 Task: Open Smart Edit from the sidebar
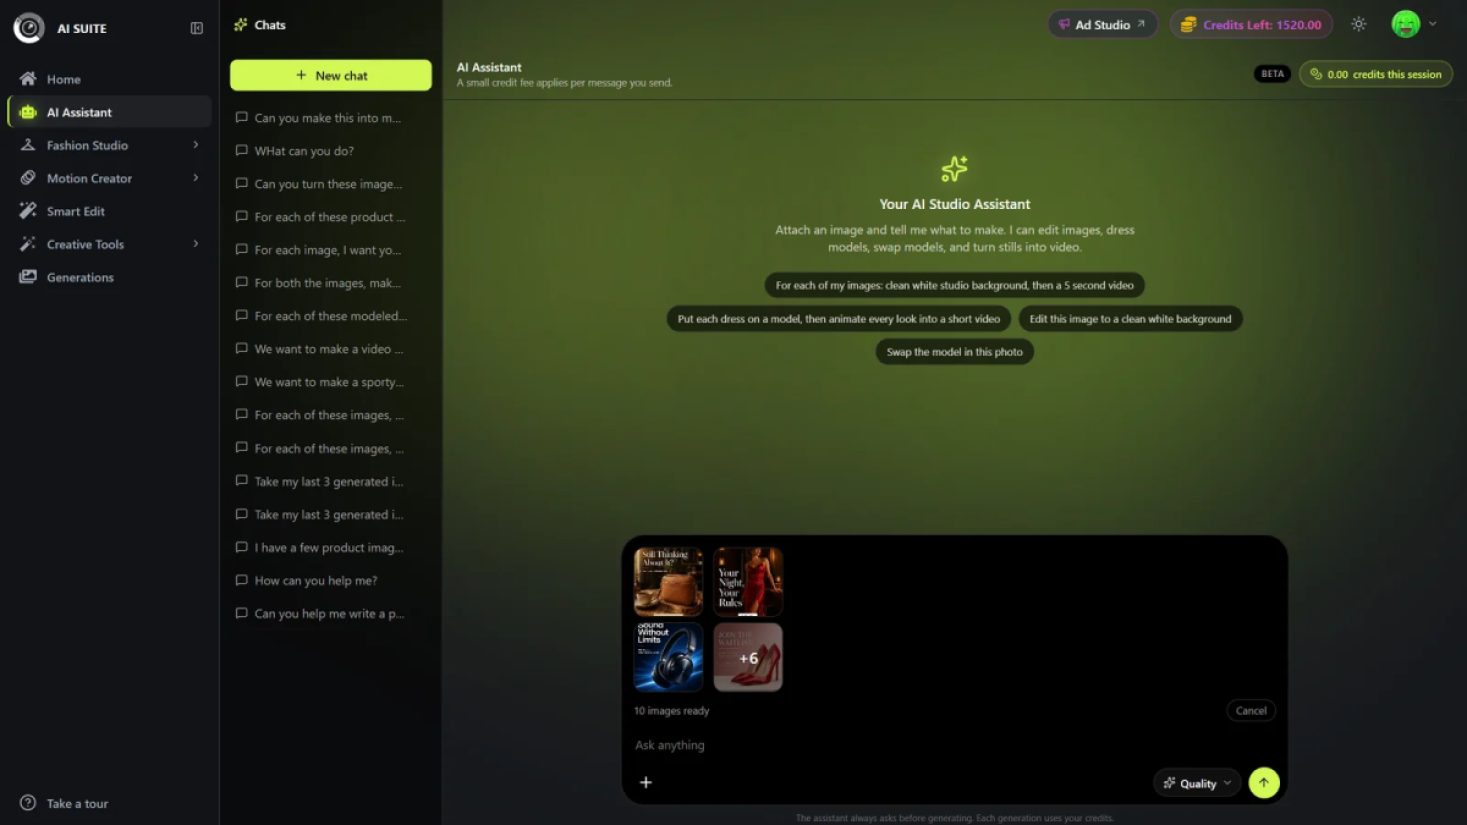110,211
